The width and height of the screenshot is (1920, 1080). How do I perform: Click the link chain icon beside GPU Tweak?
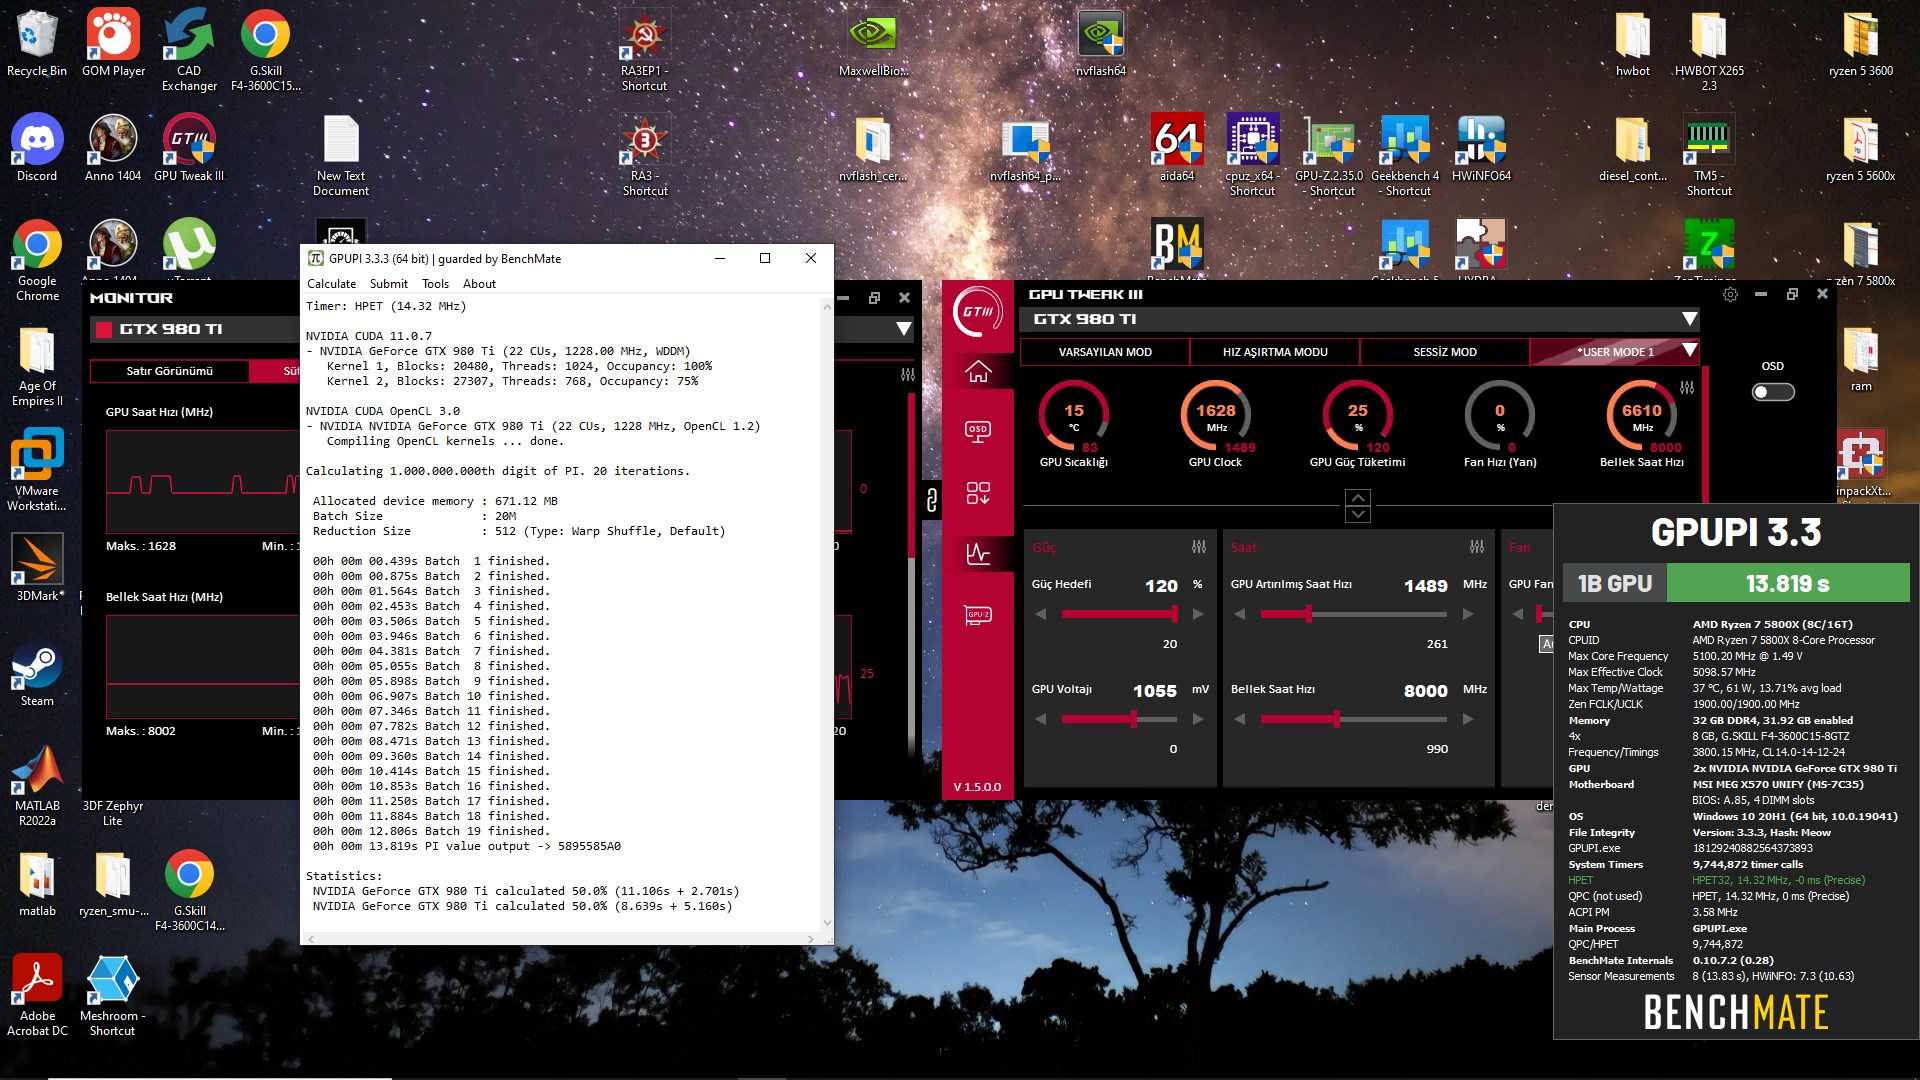click(931, 500)
